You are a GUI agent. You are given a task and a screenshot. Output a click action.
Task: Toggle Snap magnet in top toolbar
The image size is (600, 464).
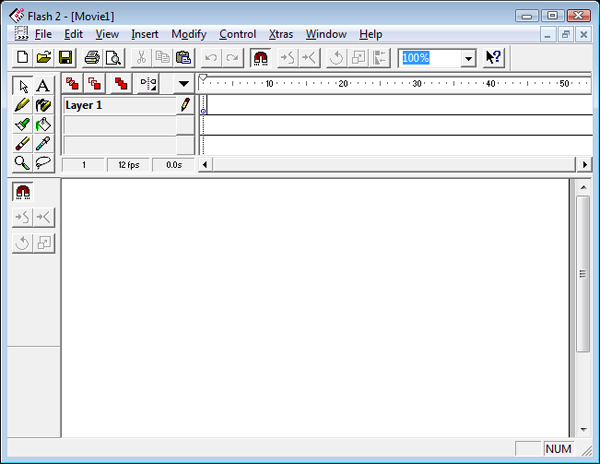260,58
